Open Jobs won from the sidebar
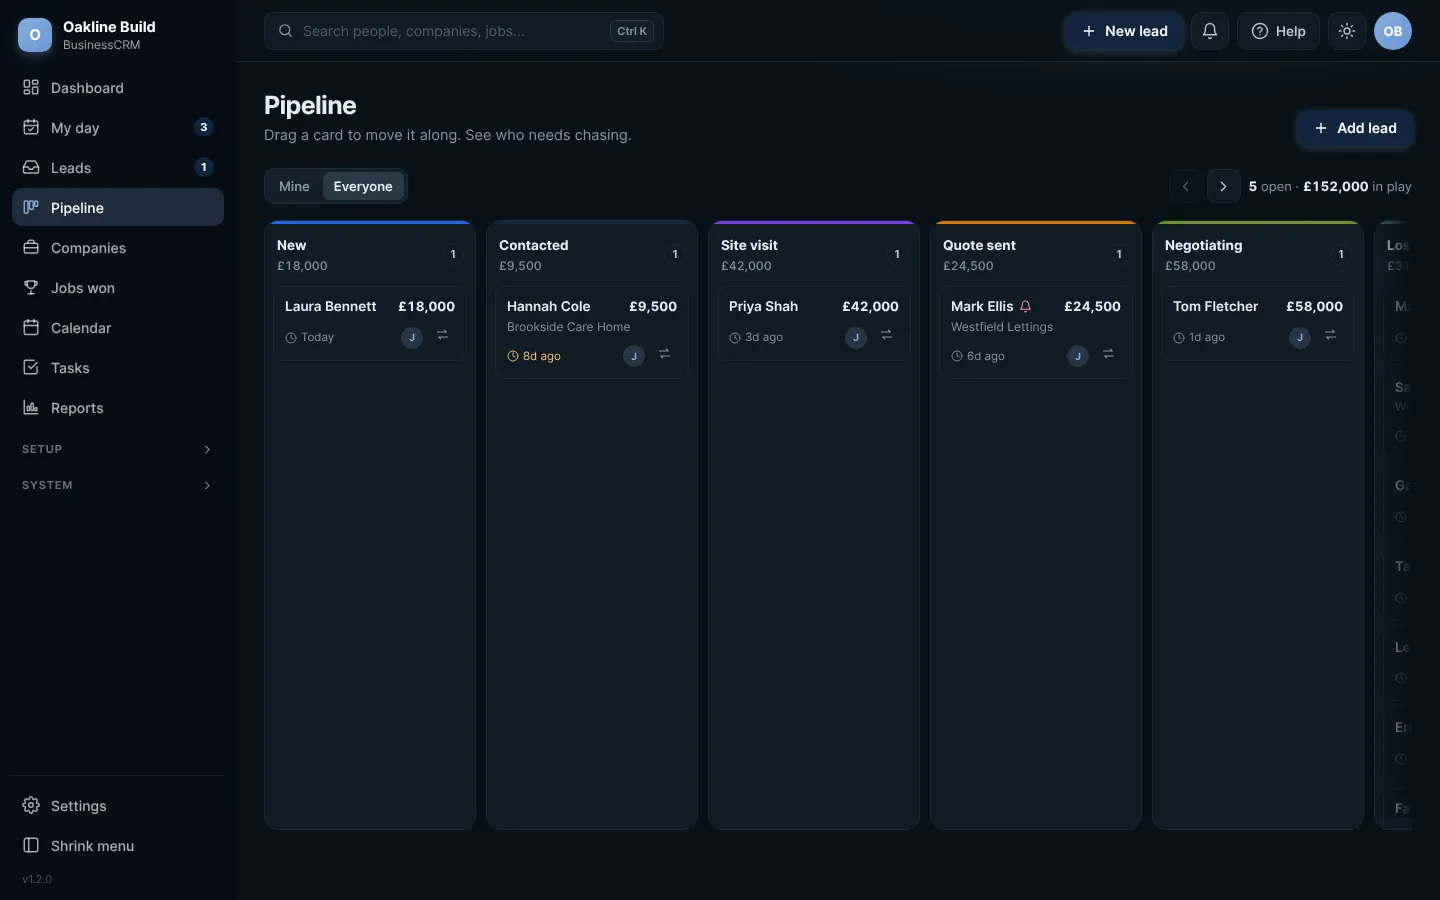Image resolution: width=1440 pixels, height=900 pixels. (x=118, y=288)
